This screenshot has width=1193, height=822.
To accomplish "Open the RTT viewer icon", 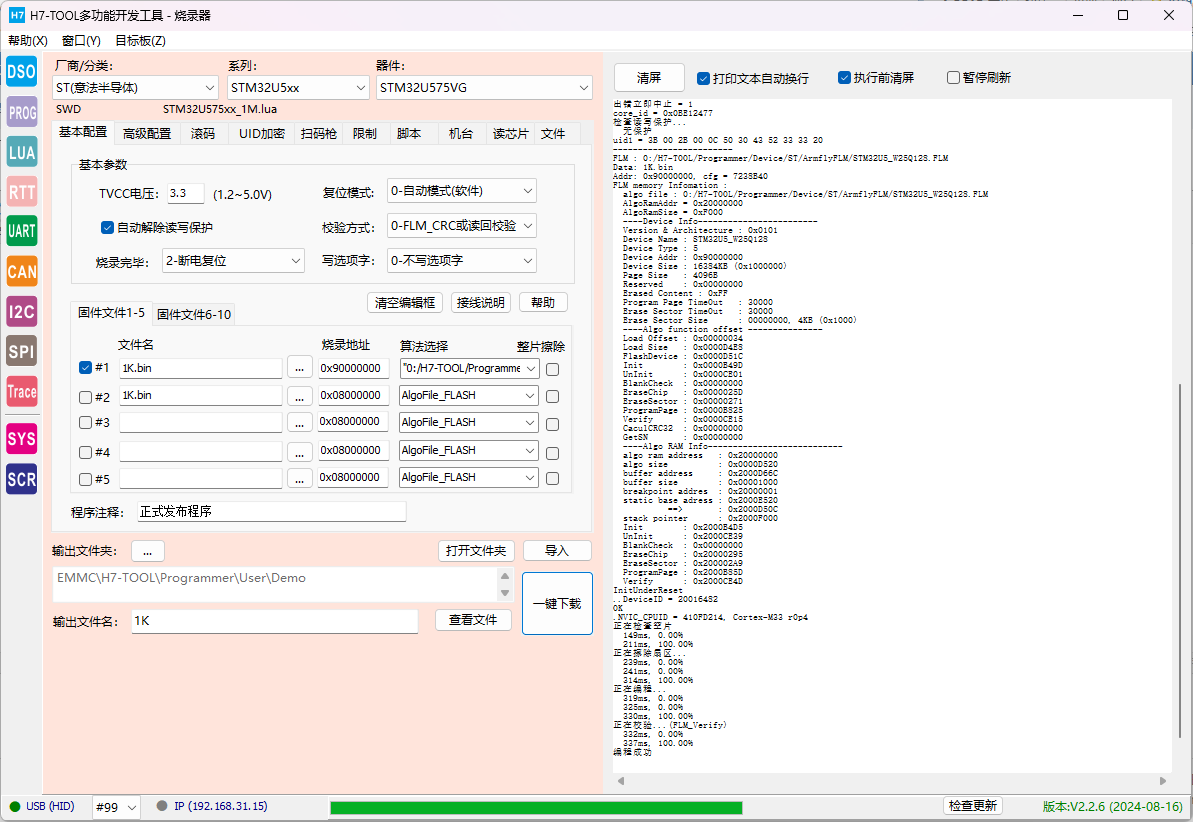I will pos(21,192).
